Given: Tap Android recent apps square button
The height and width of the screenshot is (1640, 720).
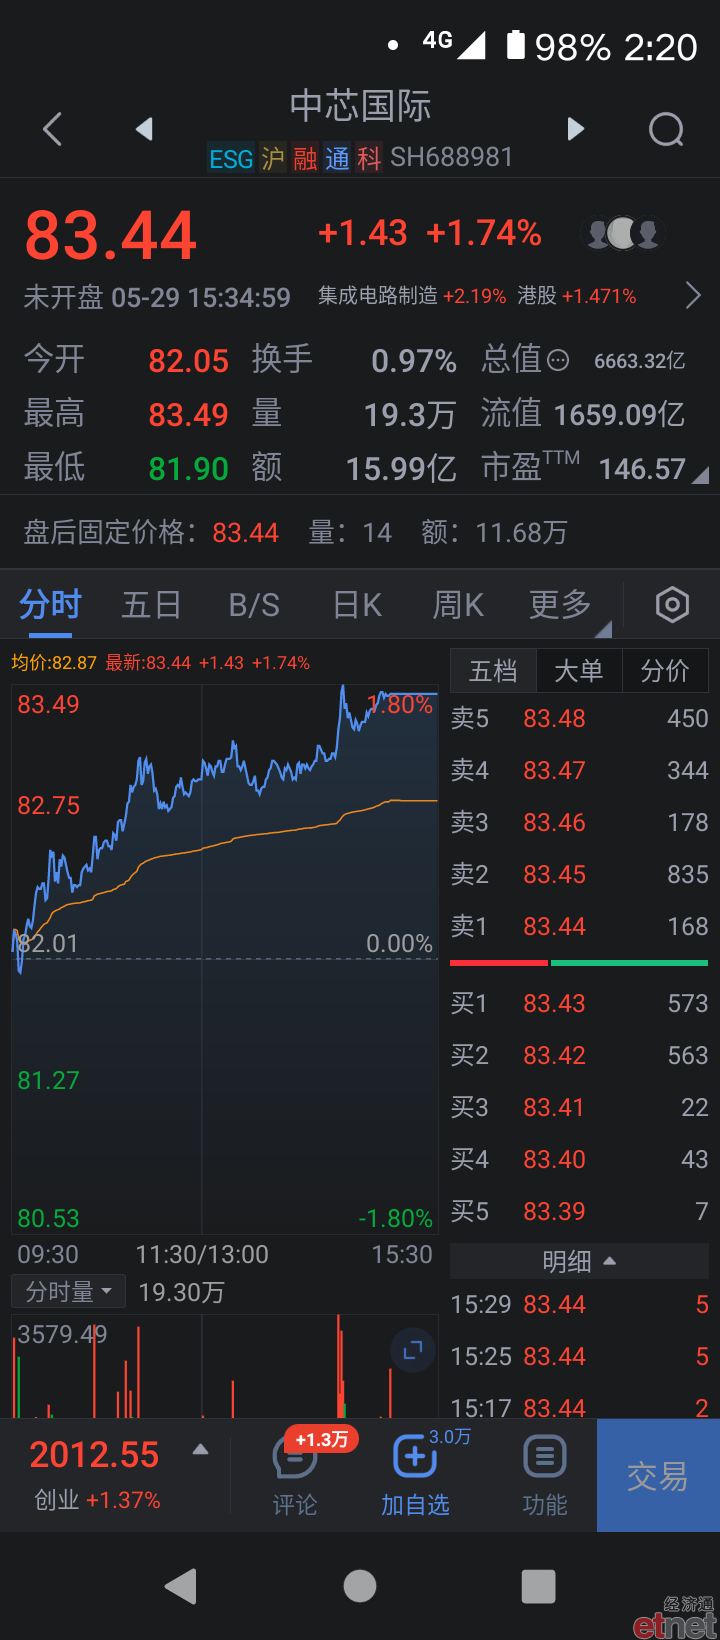Looking at the screenshot, I should tap(539, 1586).
